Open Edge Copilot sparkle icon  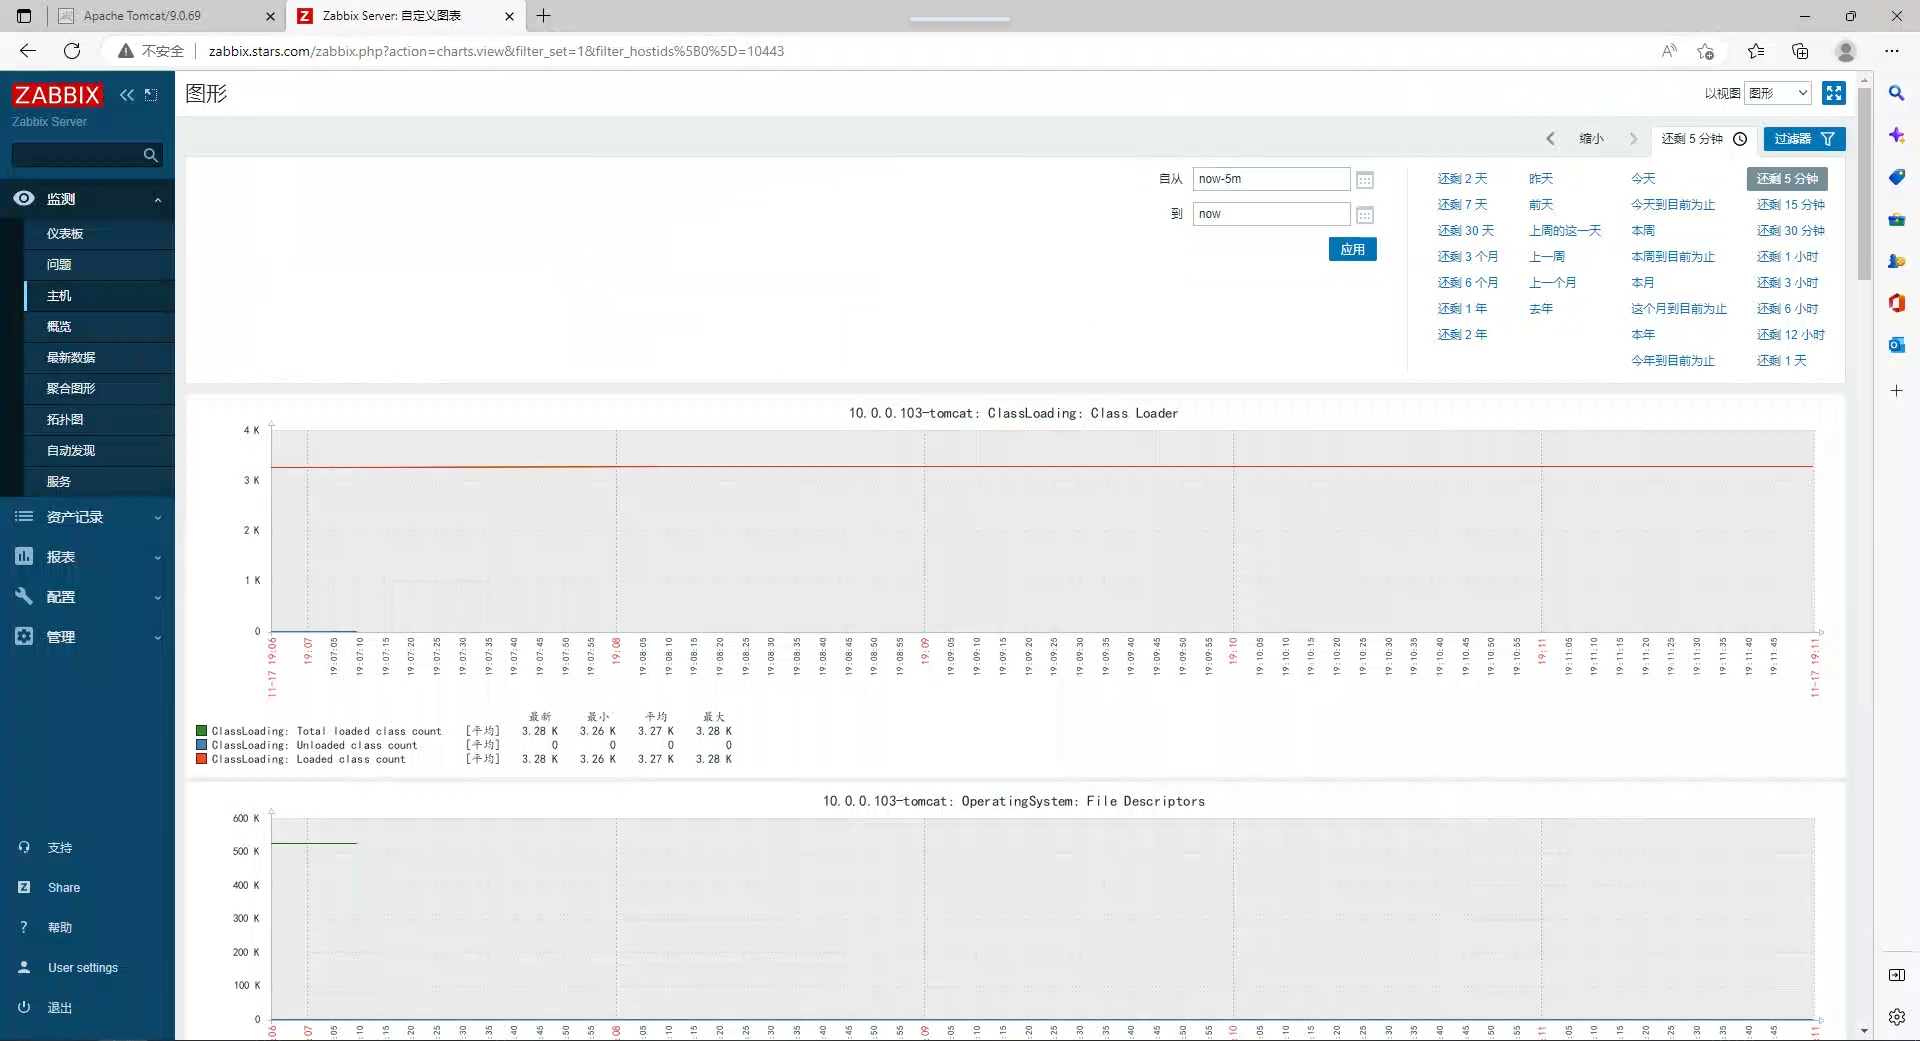click(1896, 135)
